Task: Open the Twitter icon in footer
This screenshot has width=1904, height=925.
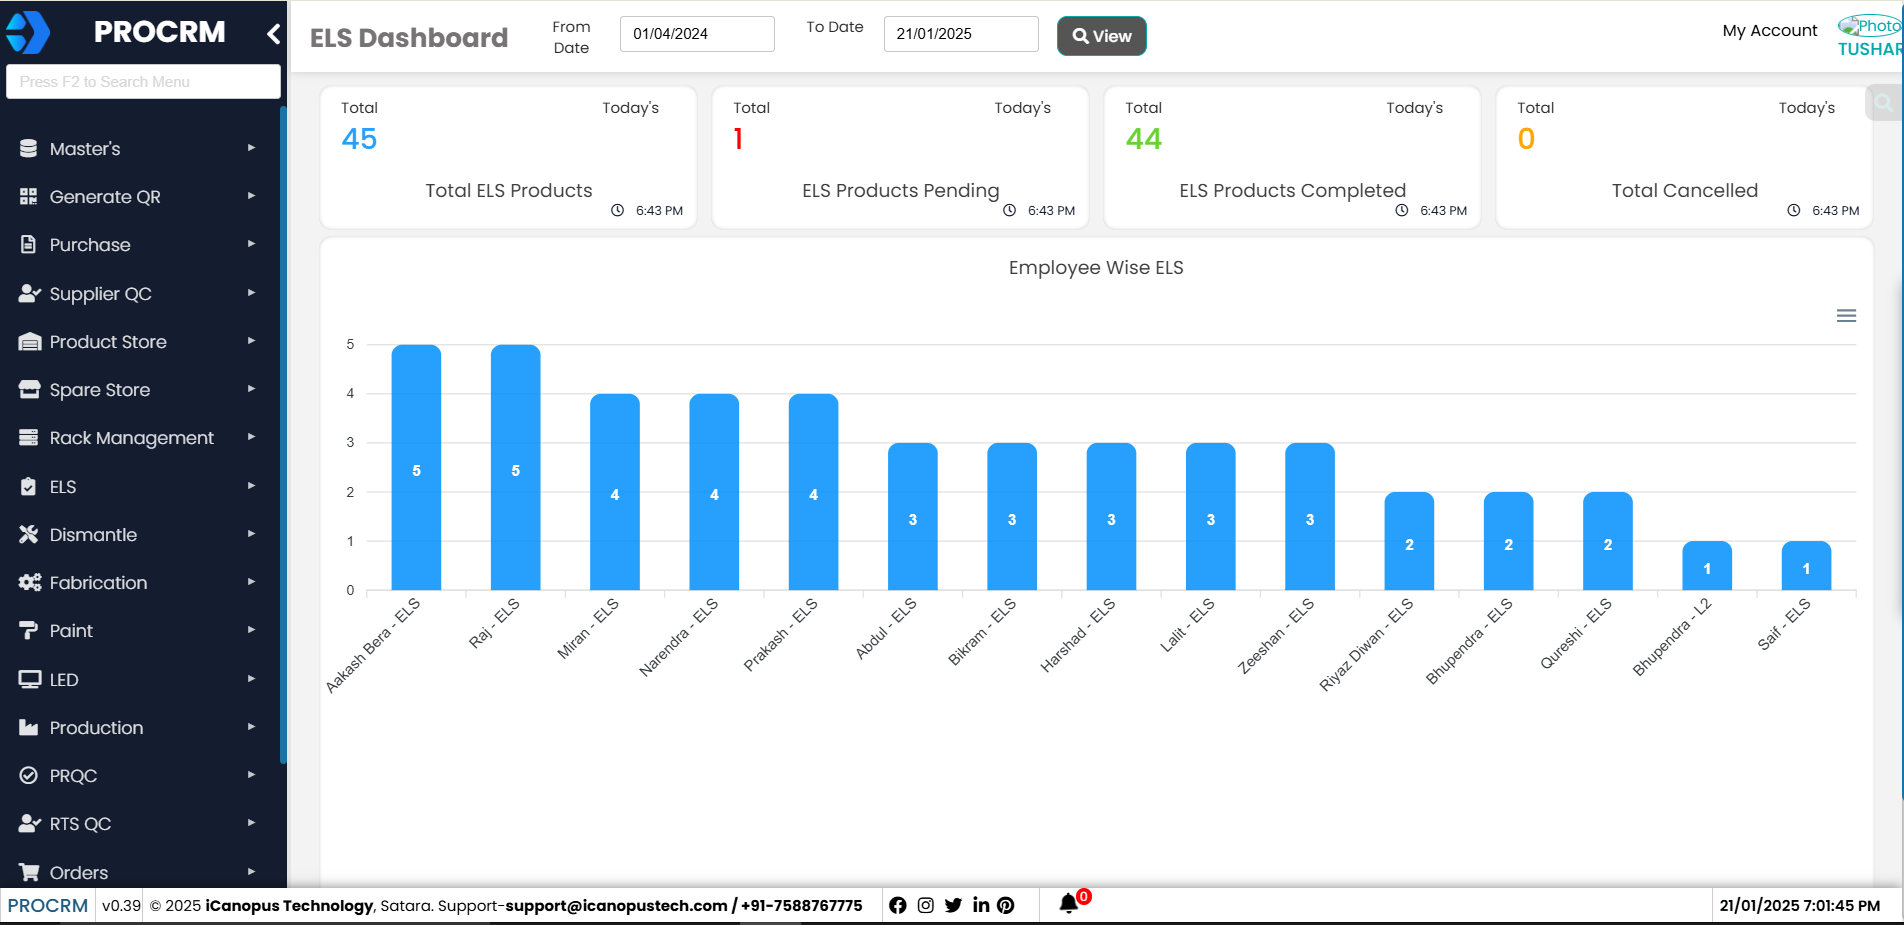Action: pyautogui.click(x=953, y=905)
